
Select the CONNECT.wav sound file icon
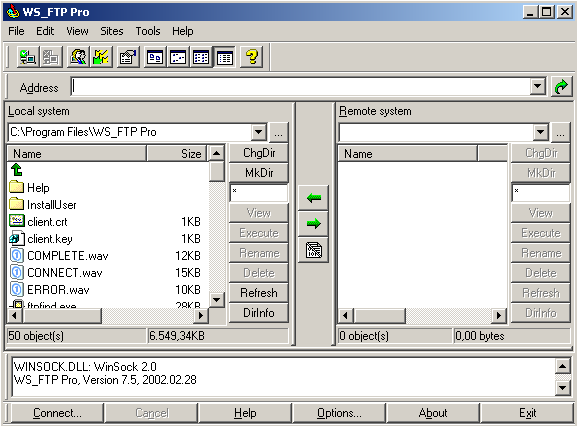17,272
